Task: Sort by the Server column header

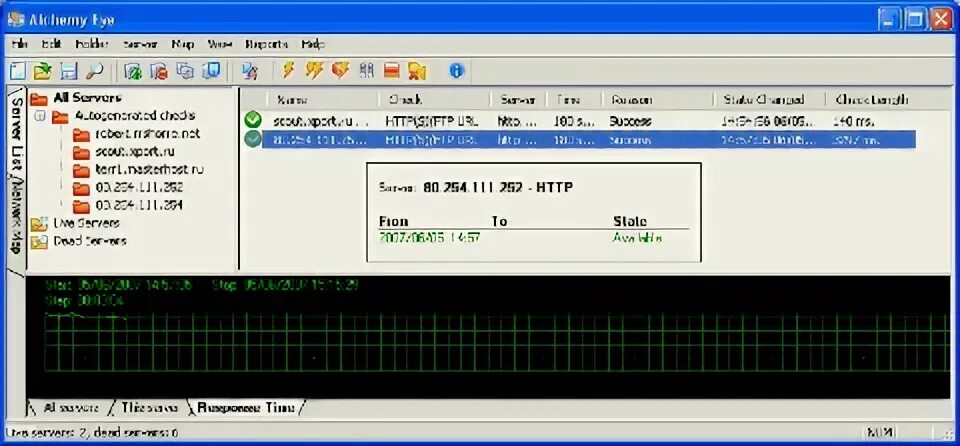Action: 519,99
